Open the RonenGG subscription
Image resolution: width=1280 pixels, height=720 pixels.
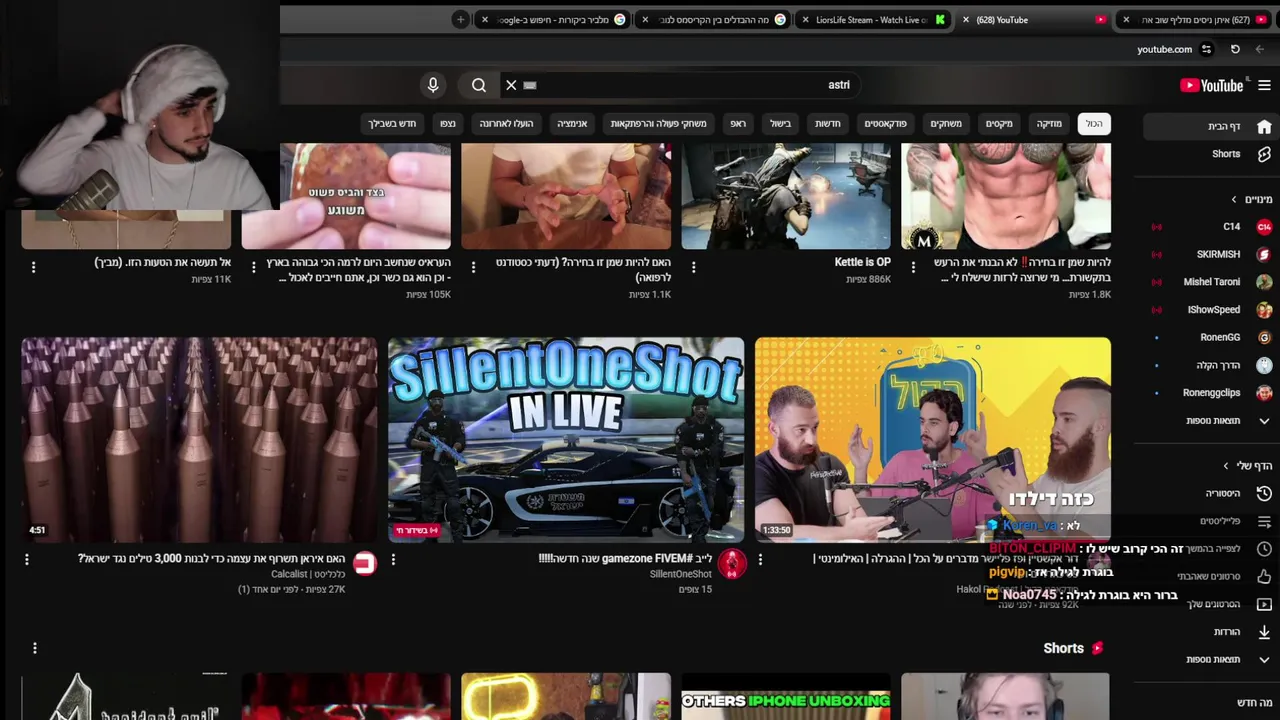coord(1207,338)
